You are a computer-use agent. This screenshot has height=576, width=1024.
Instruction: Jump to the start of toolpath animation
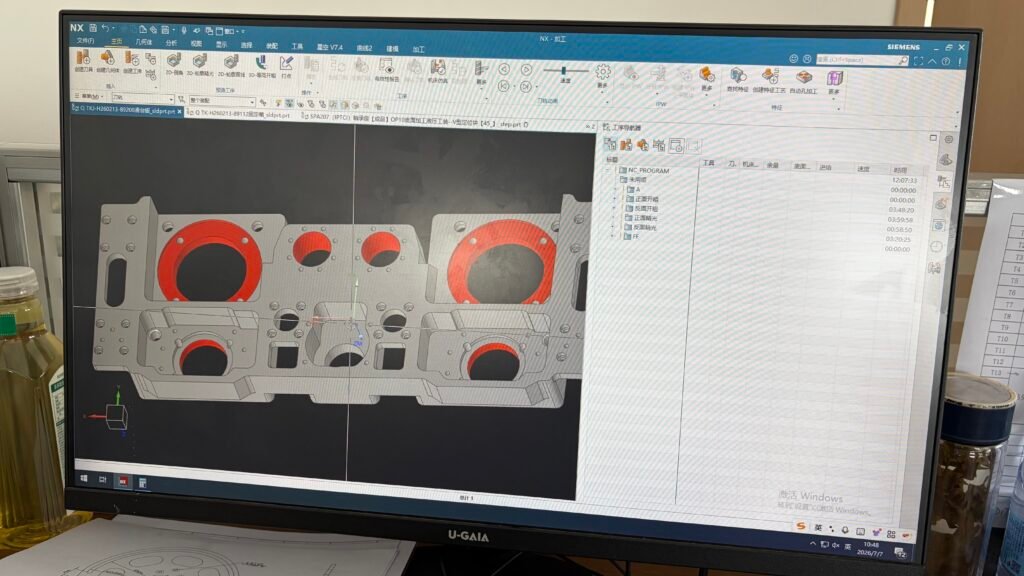[504, 86]
